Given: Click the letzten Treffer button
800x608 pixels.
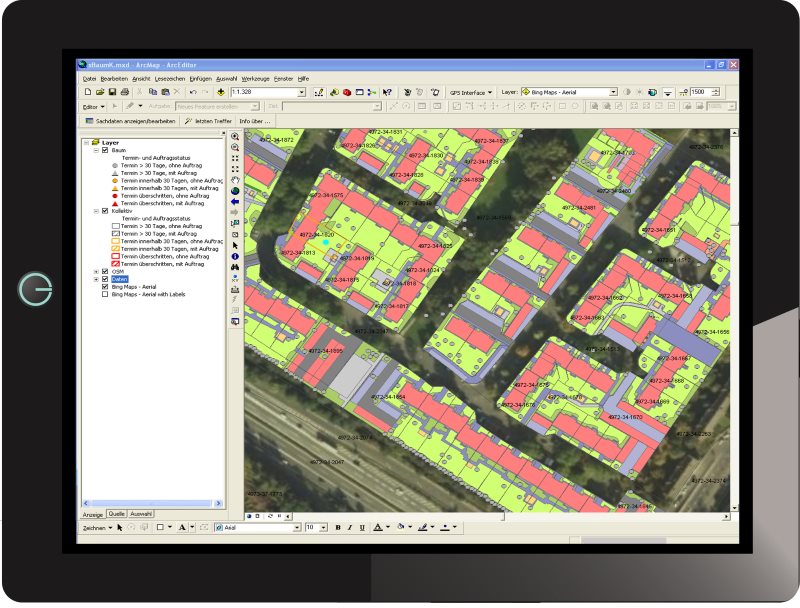Looking at the screenshot, I should 208,120.
